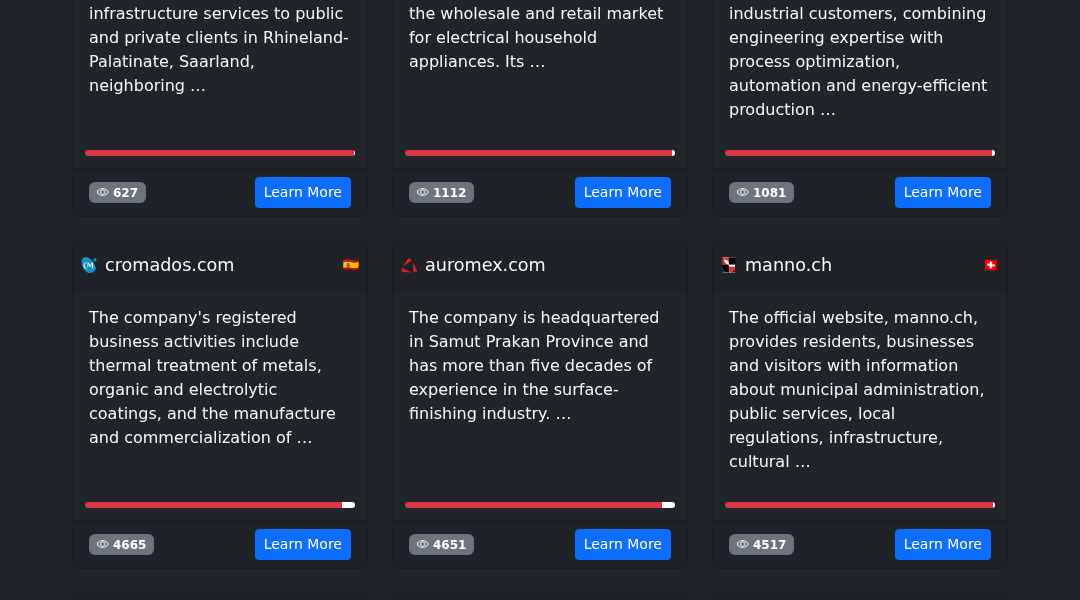The image size is (1080, 600).
Task: Select Learn More beside the 1112 views badge
Action: tap(623, 192)
